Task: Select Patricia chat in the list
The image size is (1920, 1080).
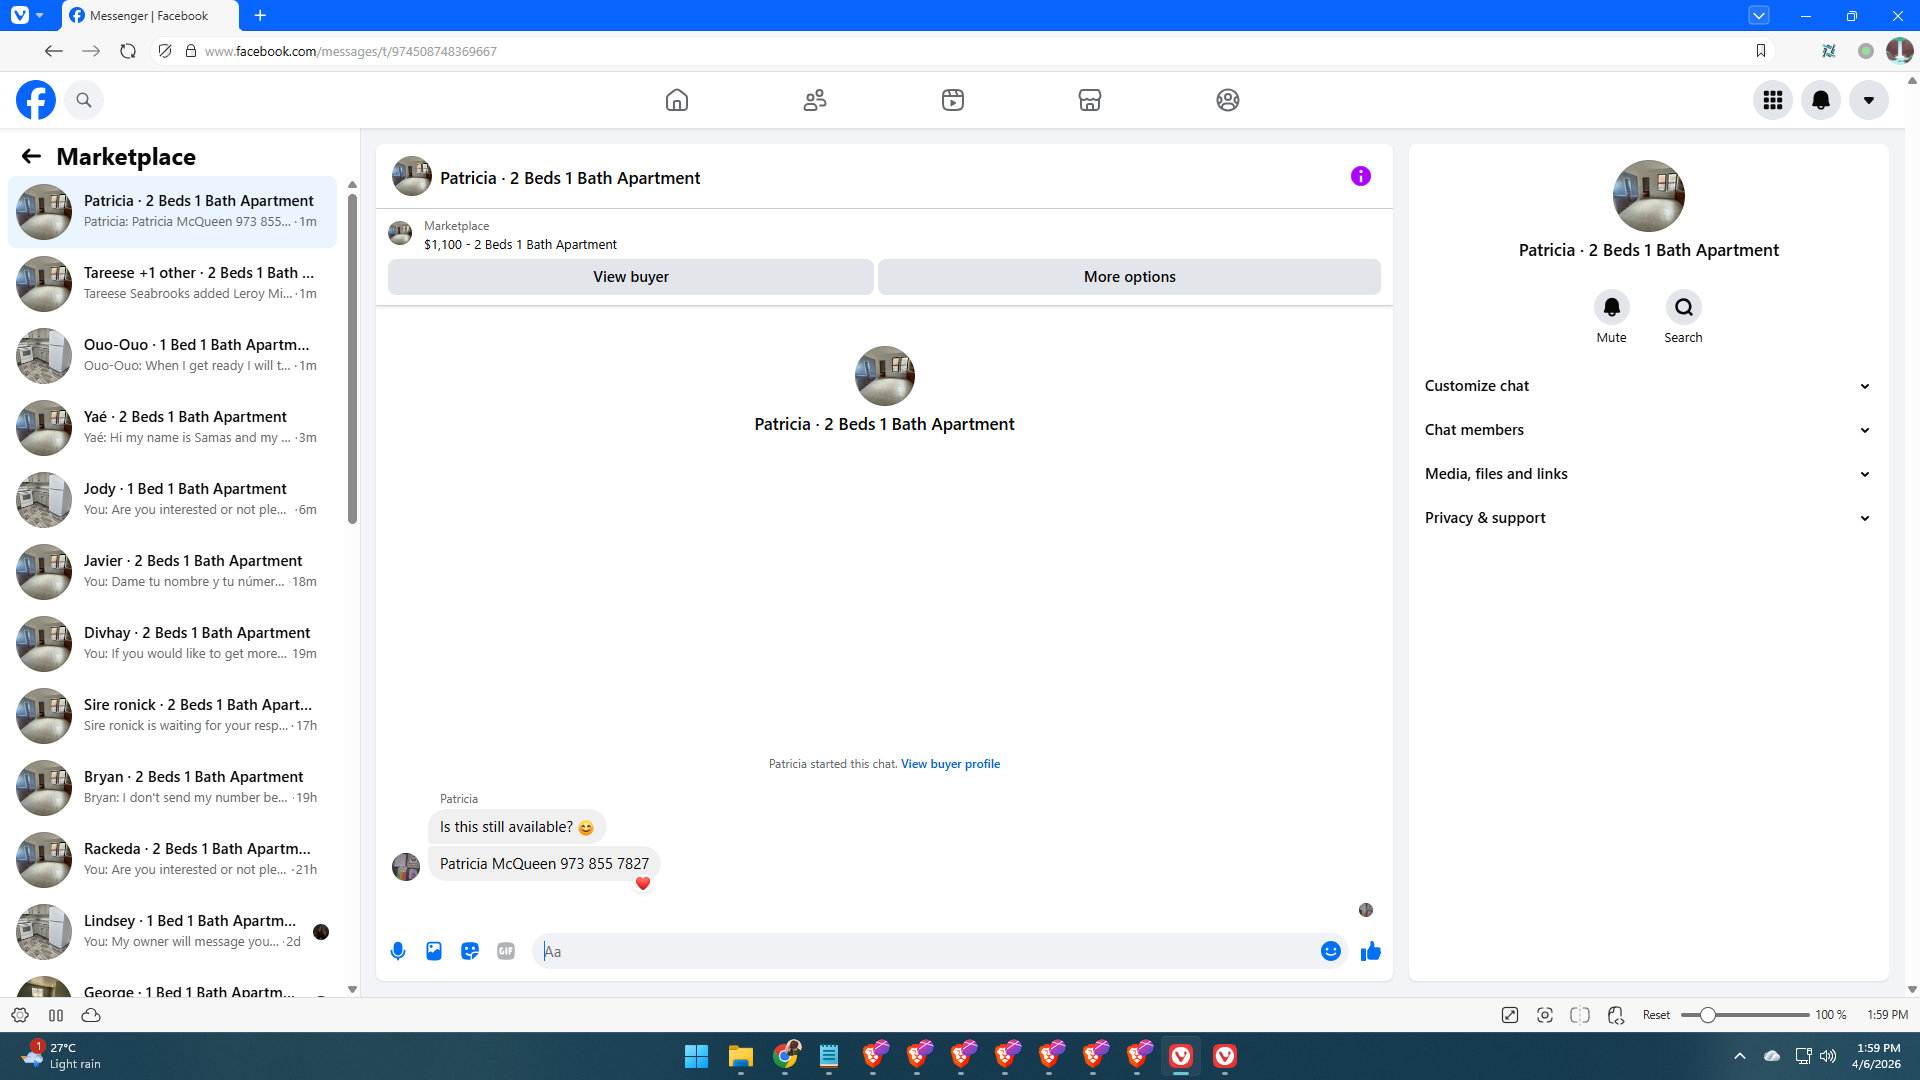Action: point(172,212)
